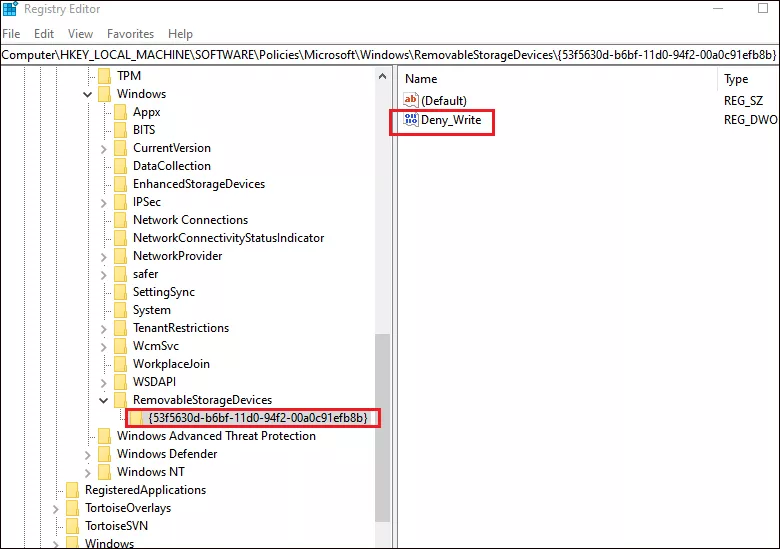Image resolution: width=780 pixels, height=549 pixels.
Task: Select the Windows NT key name
Action: (151, 472)
